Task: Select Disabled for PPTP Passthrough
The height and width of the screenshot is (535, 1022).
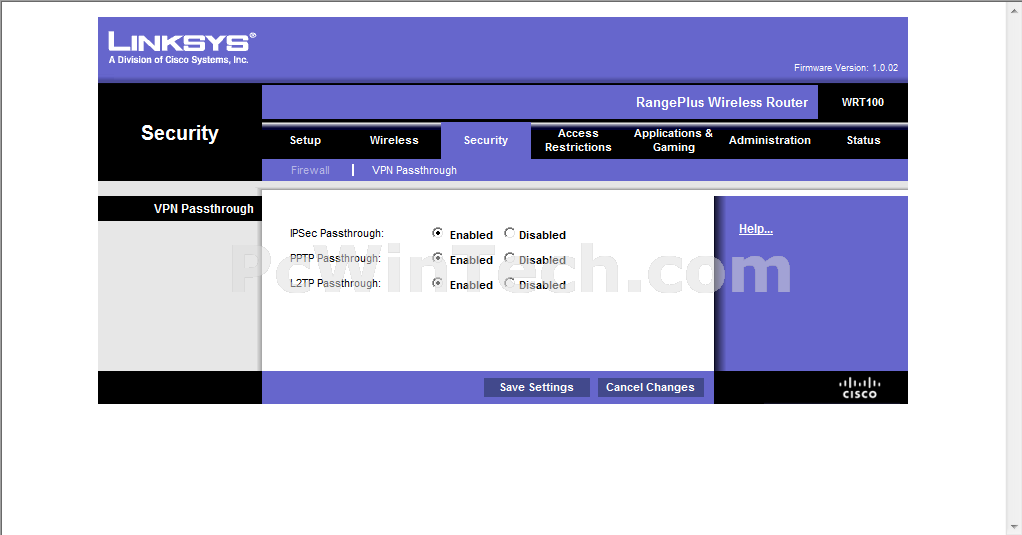Action: [509, 258]
